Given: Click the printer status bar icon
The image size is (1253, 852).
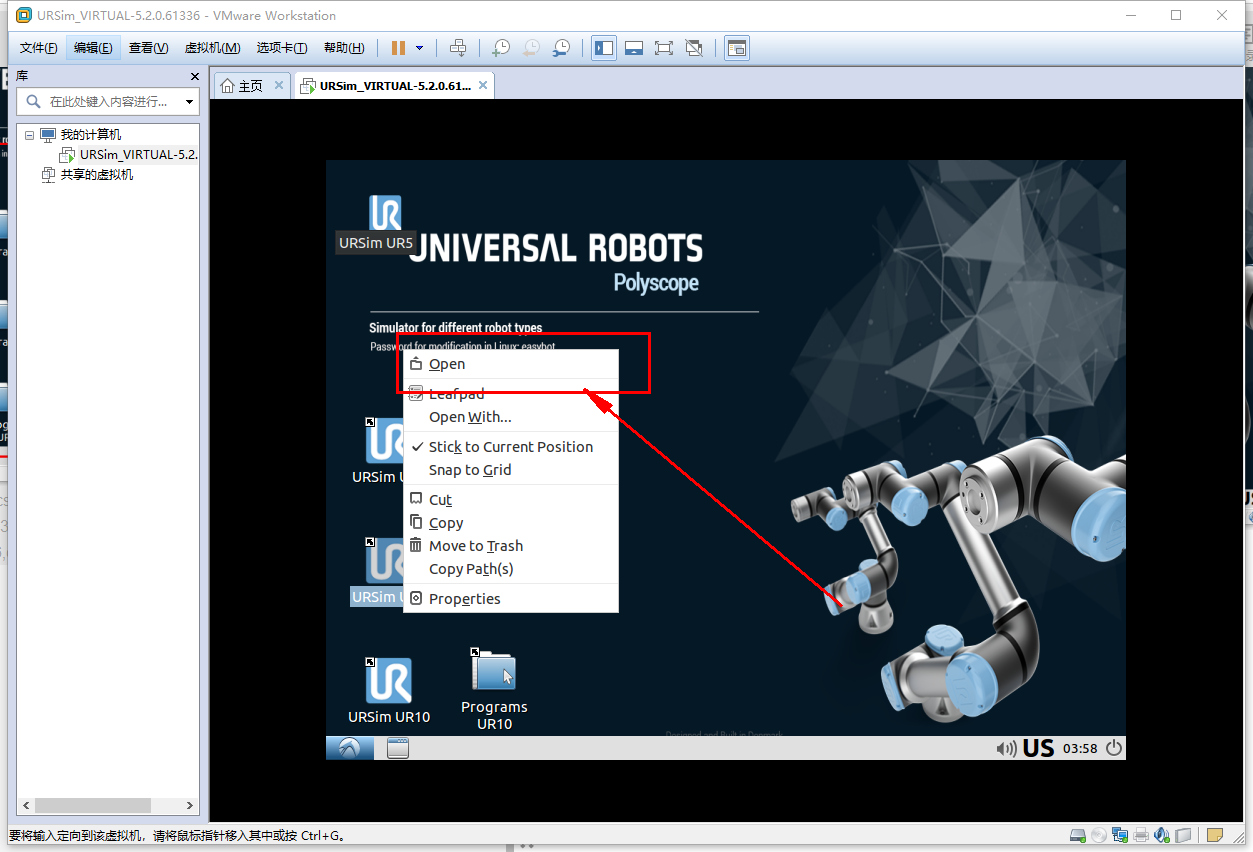Looking at the screenshot, I should [x=1140, y=835].
